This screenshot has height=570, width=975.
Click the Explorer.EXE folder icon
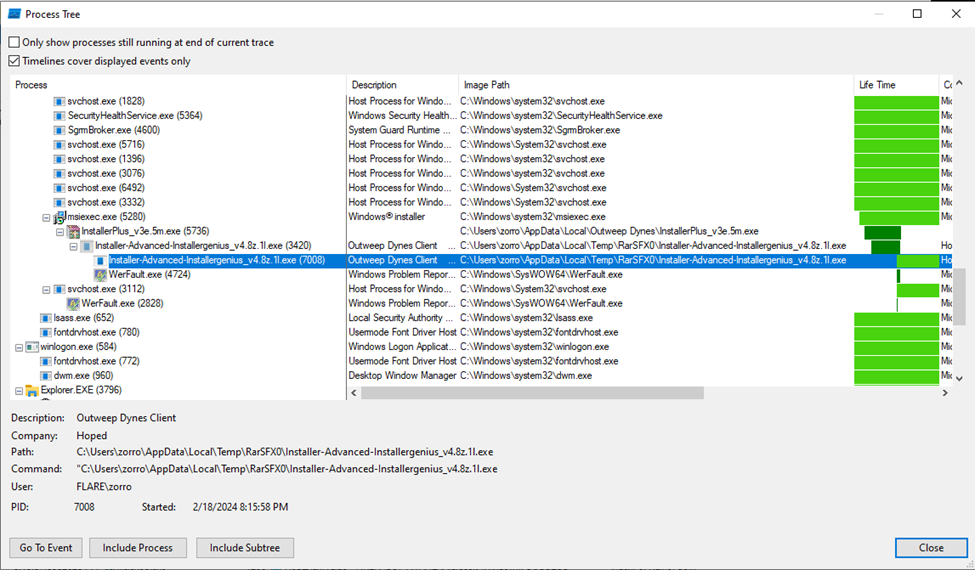click(31, 390)
